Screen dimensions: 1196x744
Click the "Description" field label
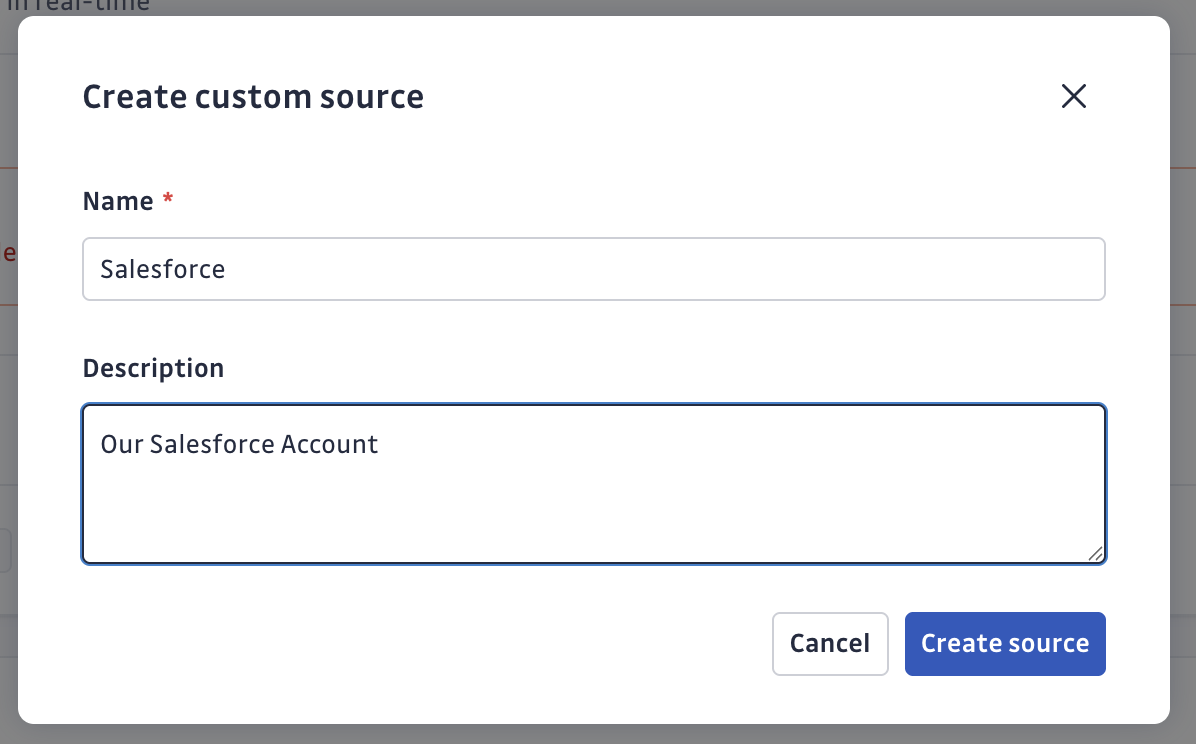(x=153, y=368)
